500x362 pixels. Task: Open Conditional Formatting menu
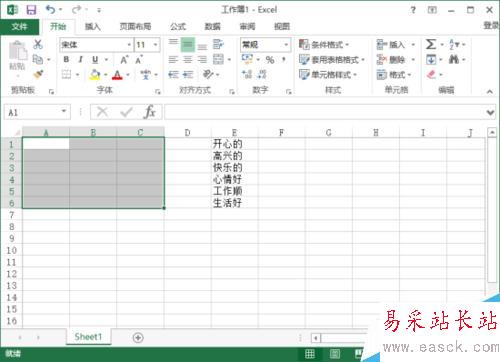(x=324, y=44)
